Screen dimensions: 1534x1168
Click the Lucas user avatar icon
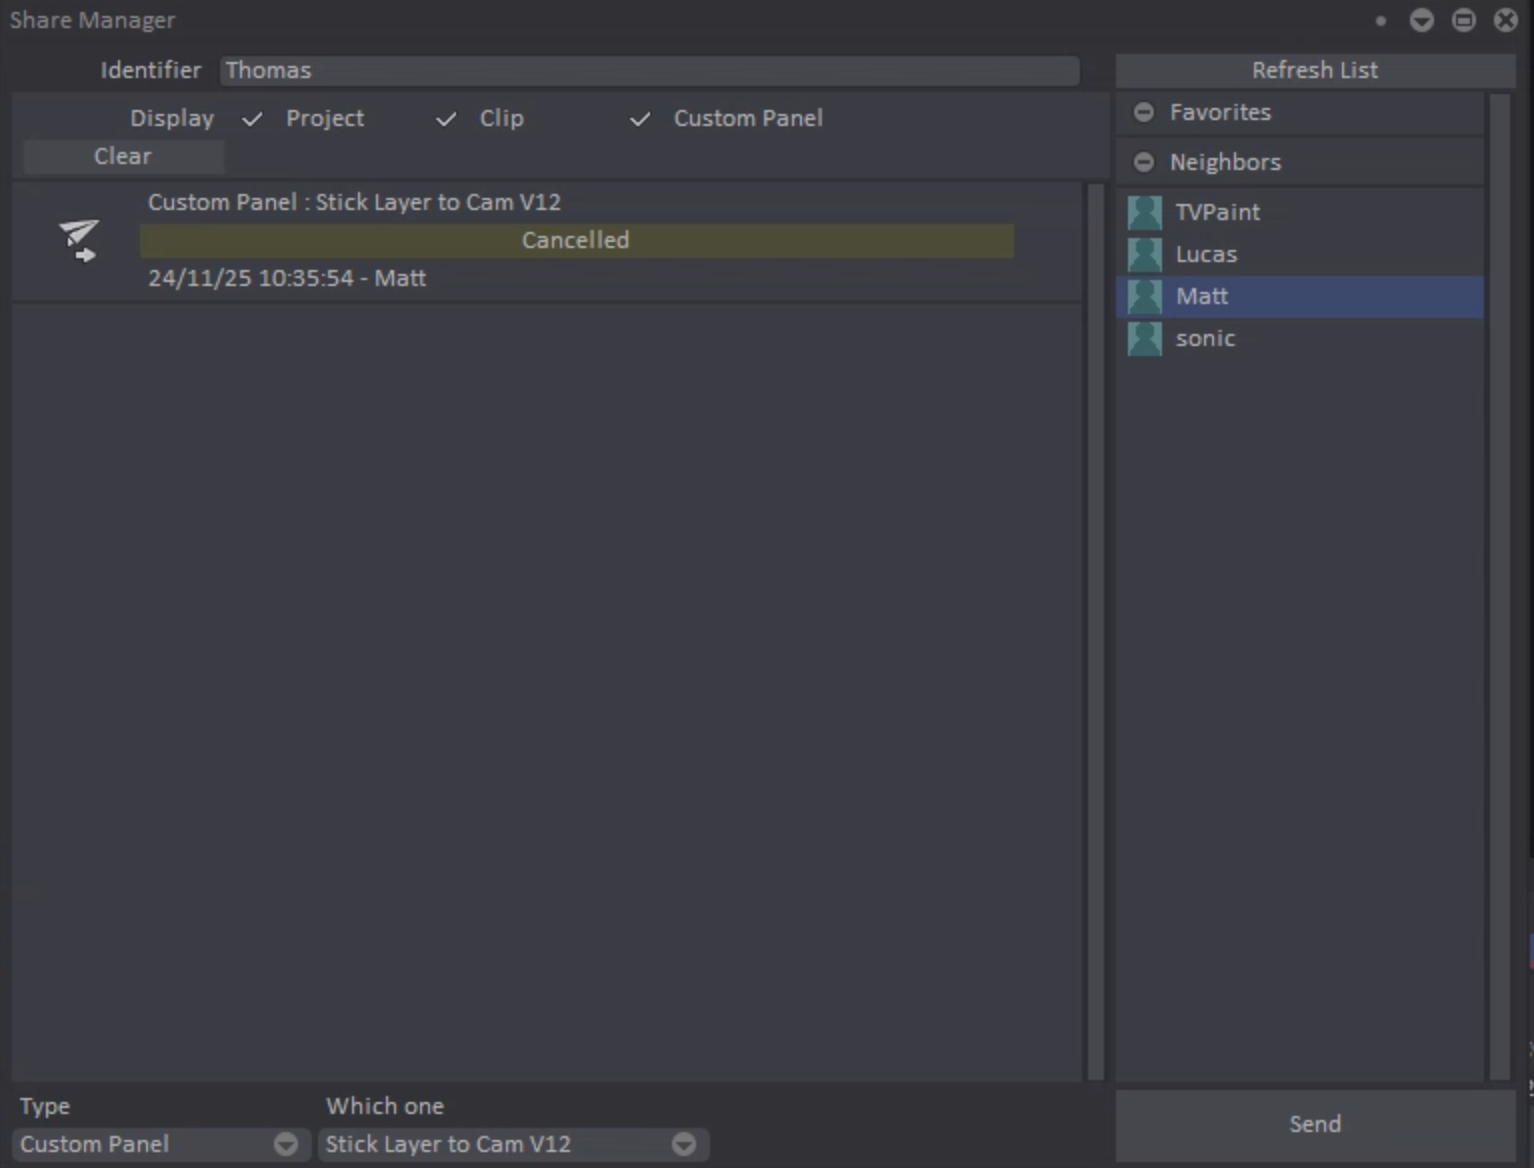(1145, 254)
